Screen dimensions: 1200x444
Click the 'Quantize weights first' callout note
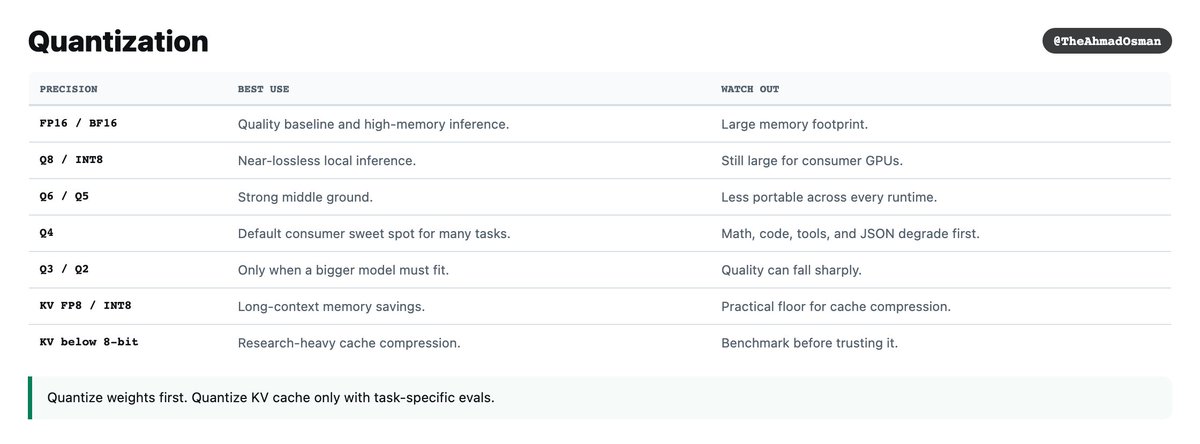pos(600,398)
